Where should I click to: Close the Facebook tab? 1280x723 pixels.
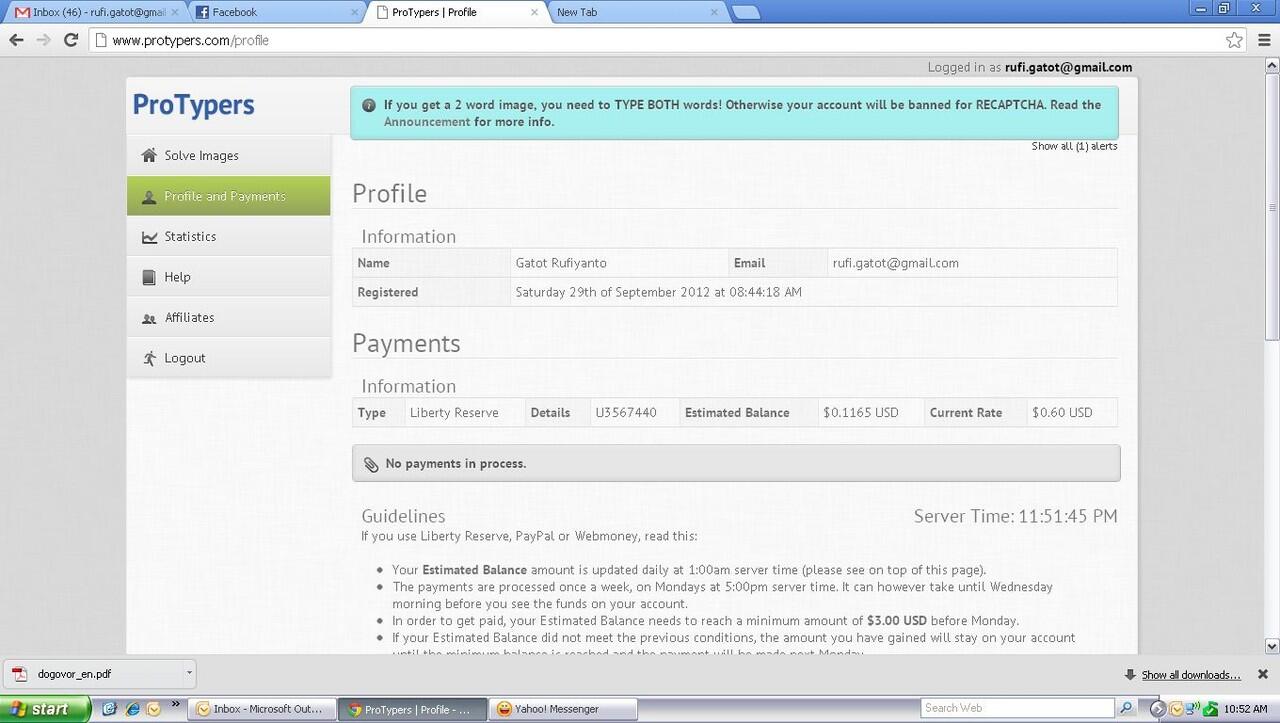click(x=353, y=13)
